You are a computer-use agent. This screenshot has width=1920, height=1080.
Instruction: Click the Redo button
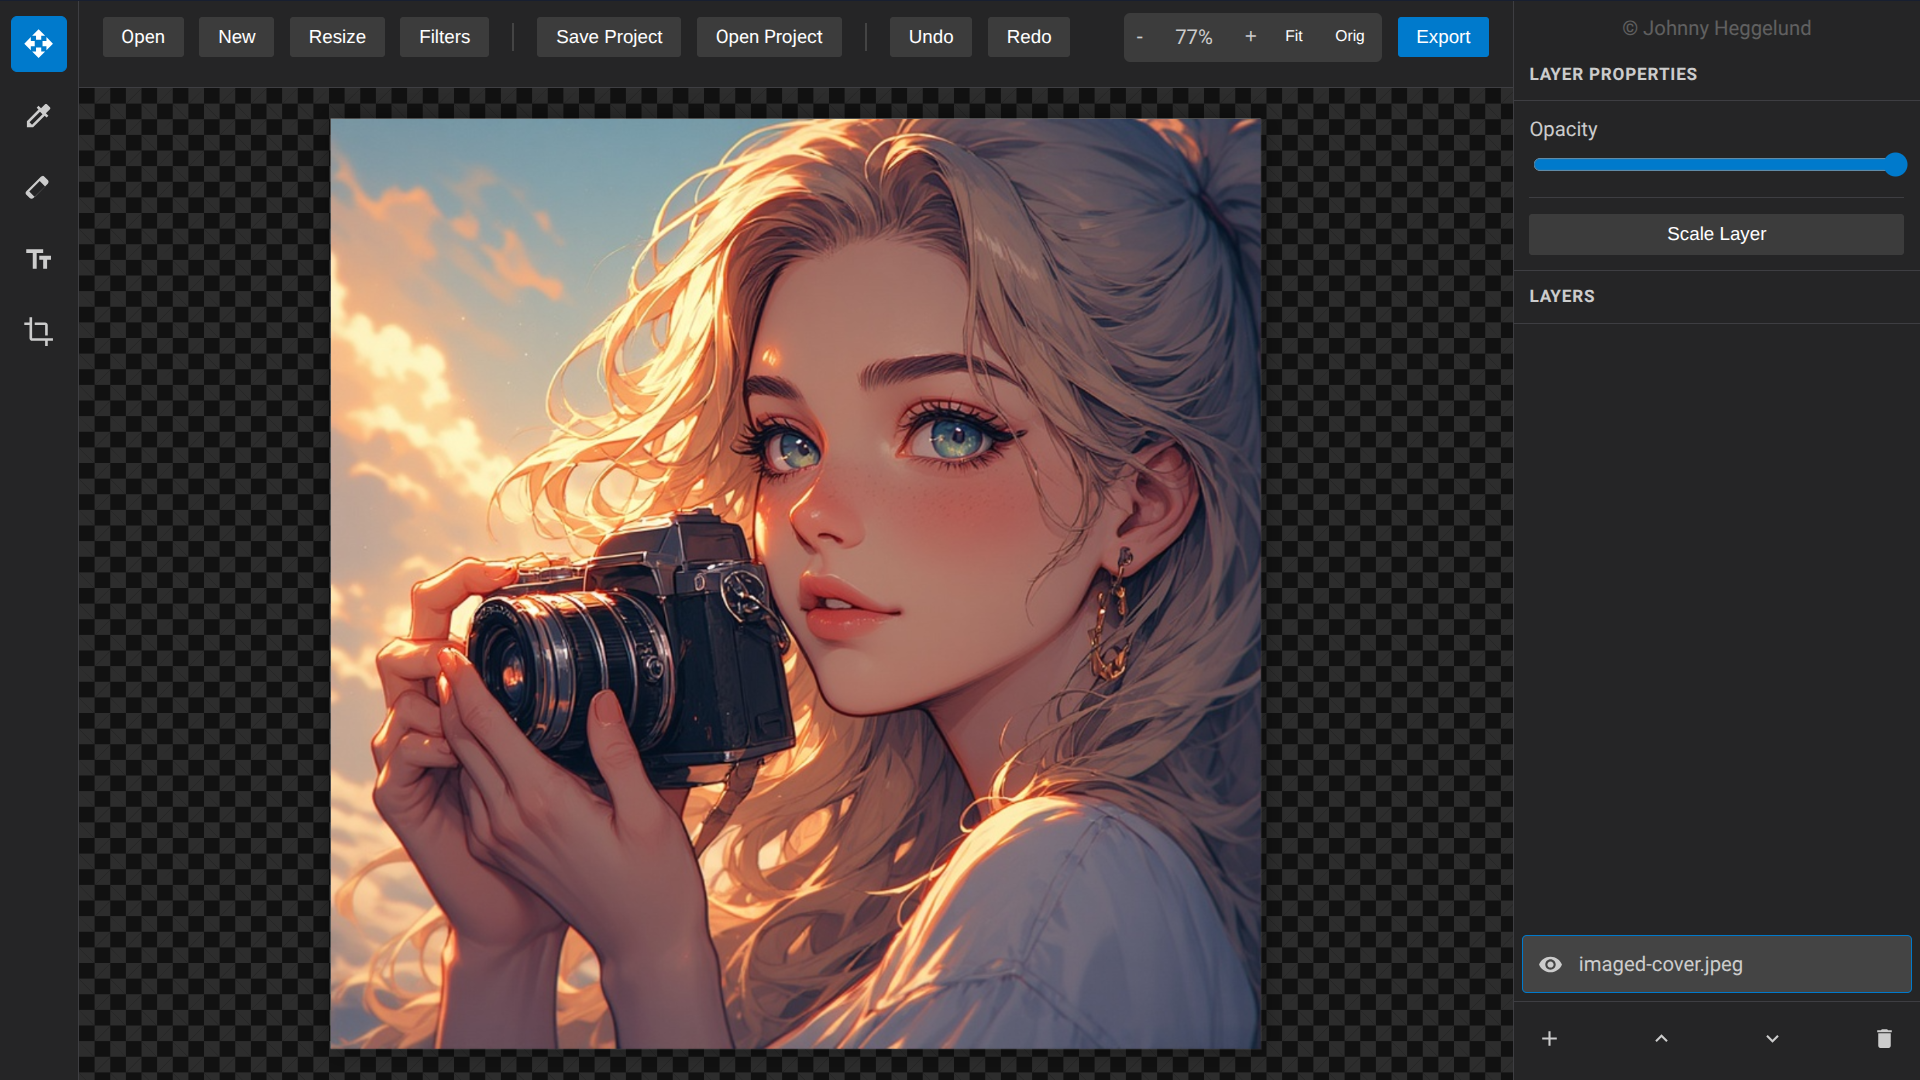coord(1028,36)
